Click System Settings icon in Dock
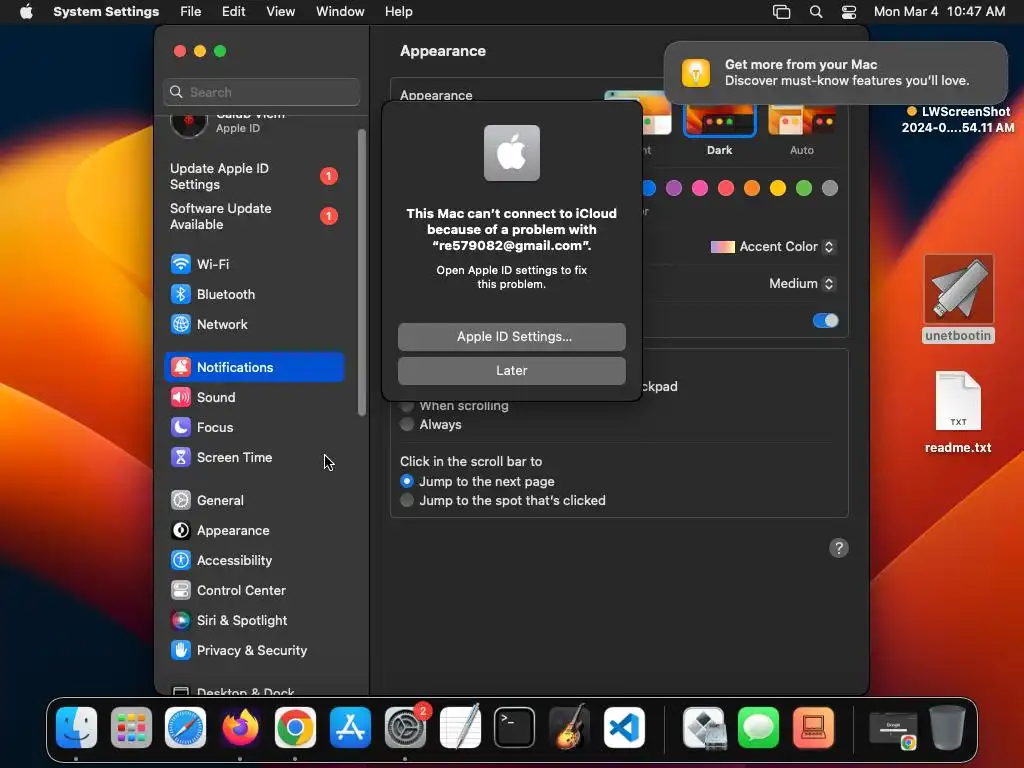Viewport: 1024px width, 768px height. [x=405, y=728]
